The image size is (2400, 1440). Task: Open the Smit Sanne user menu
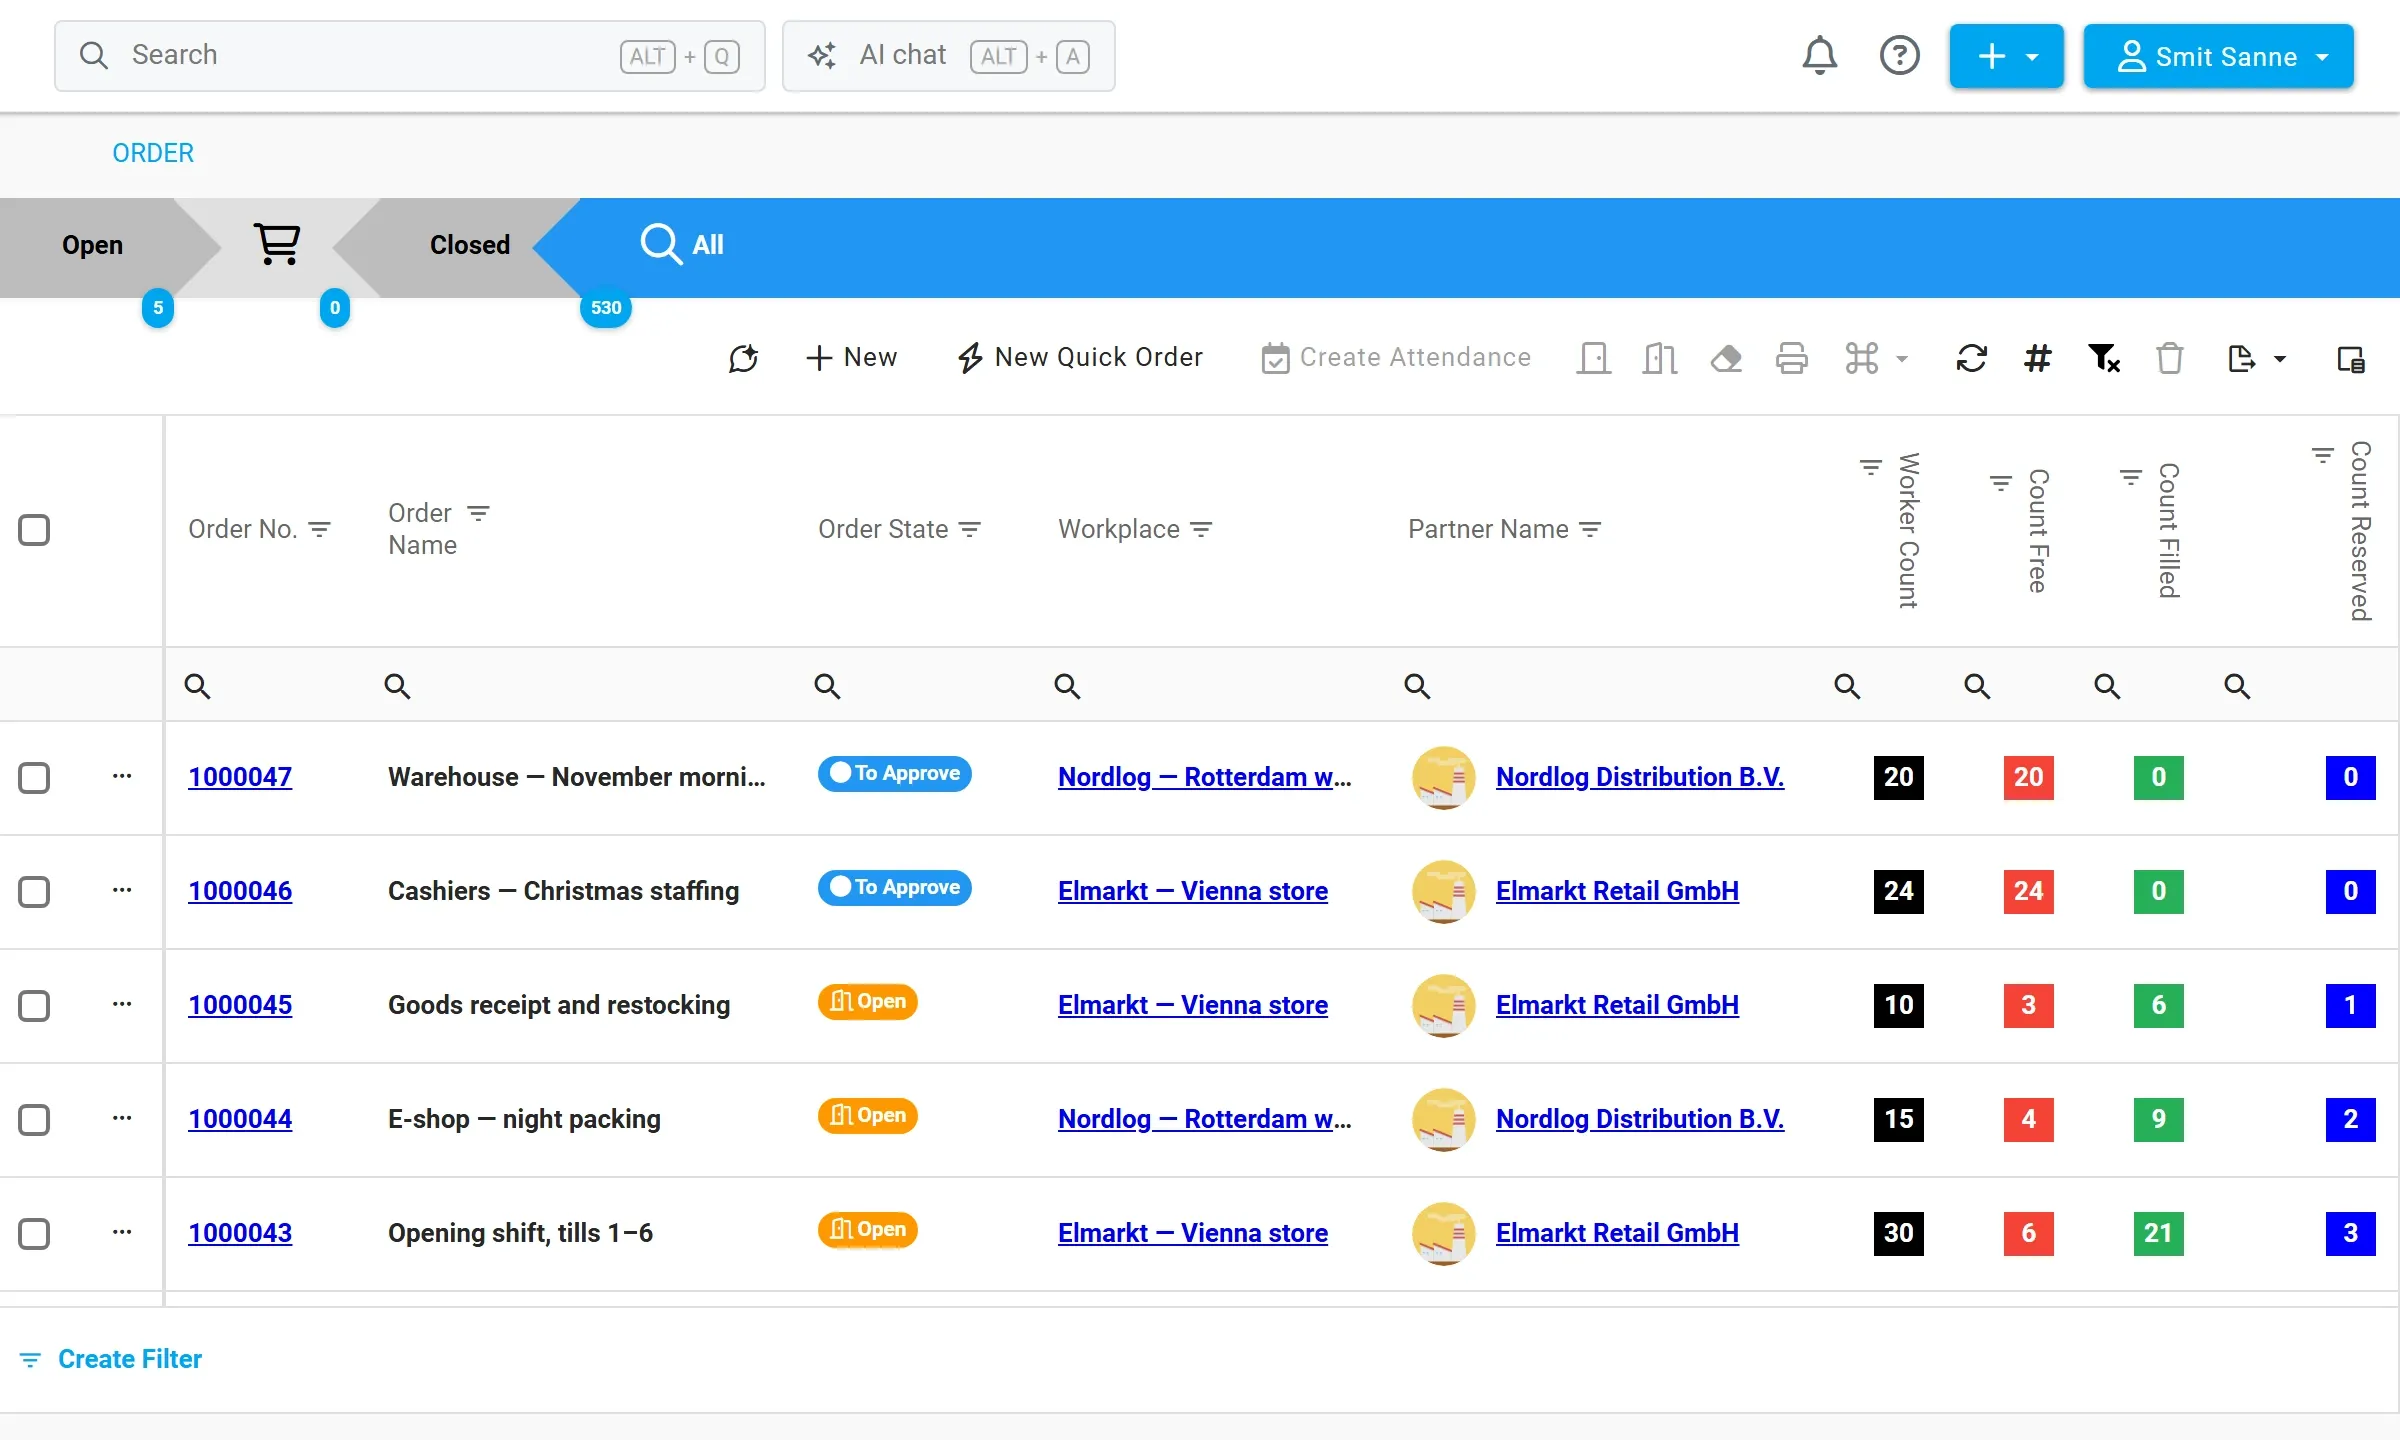(2218, 56)
